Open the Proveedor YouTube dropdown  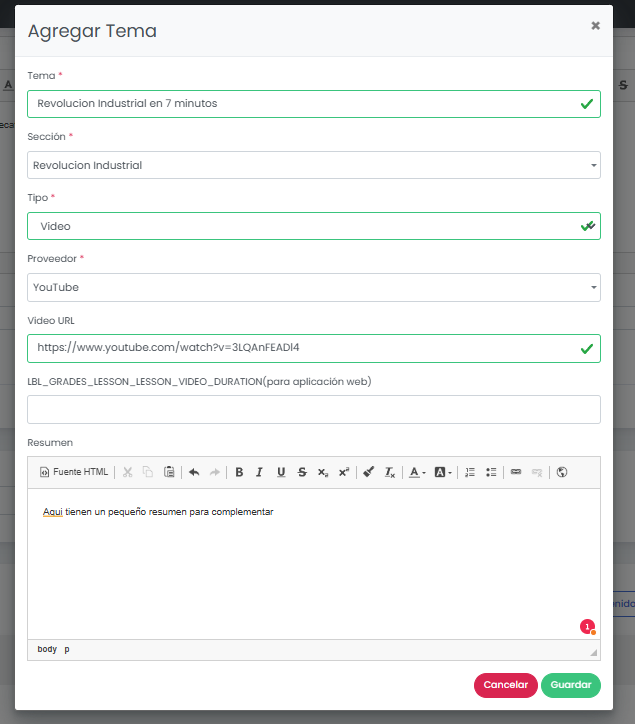pyautogui.click(x=314, y=287)
